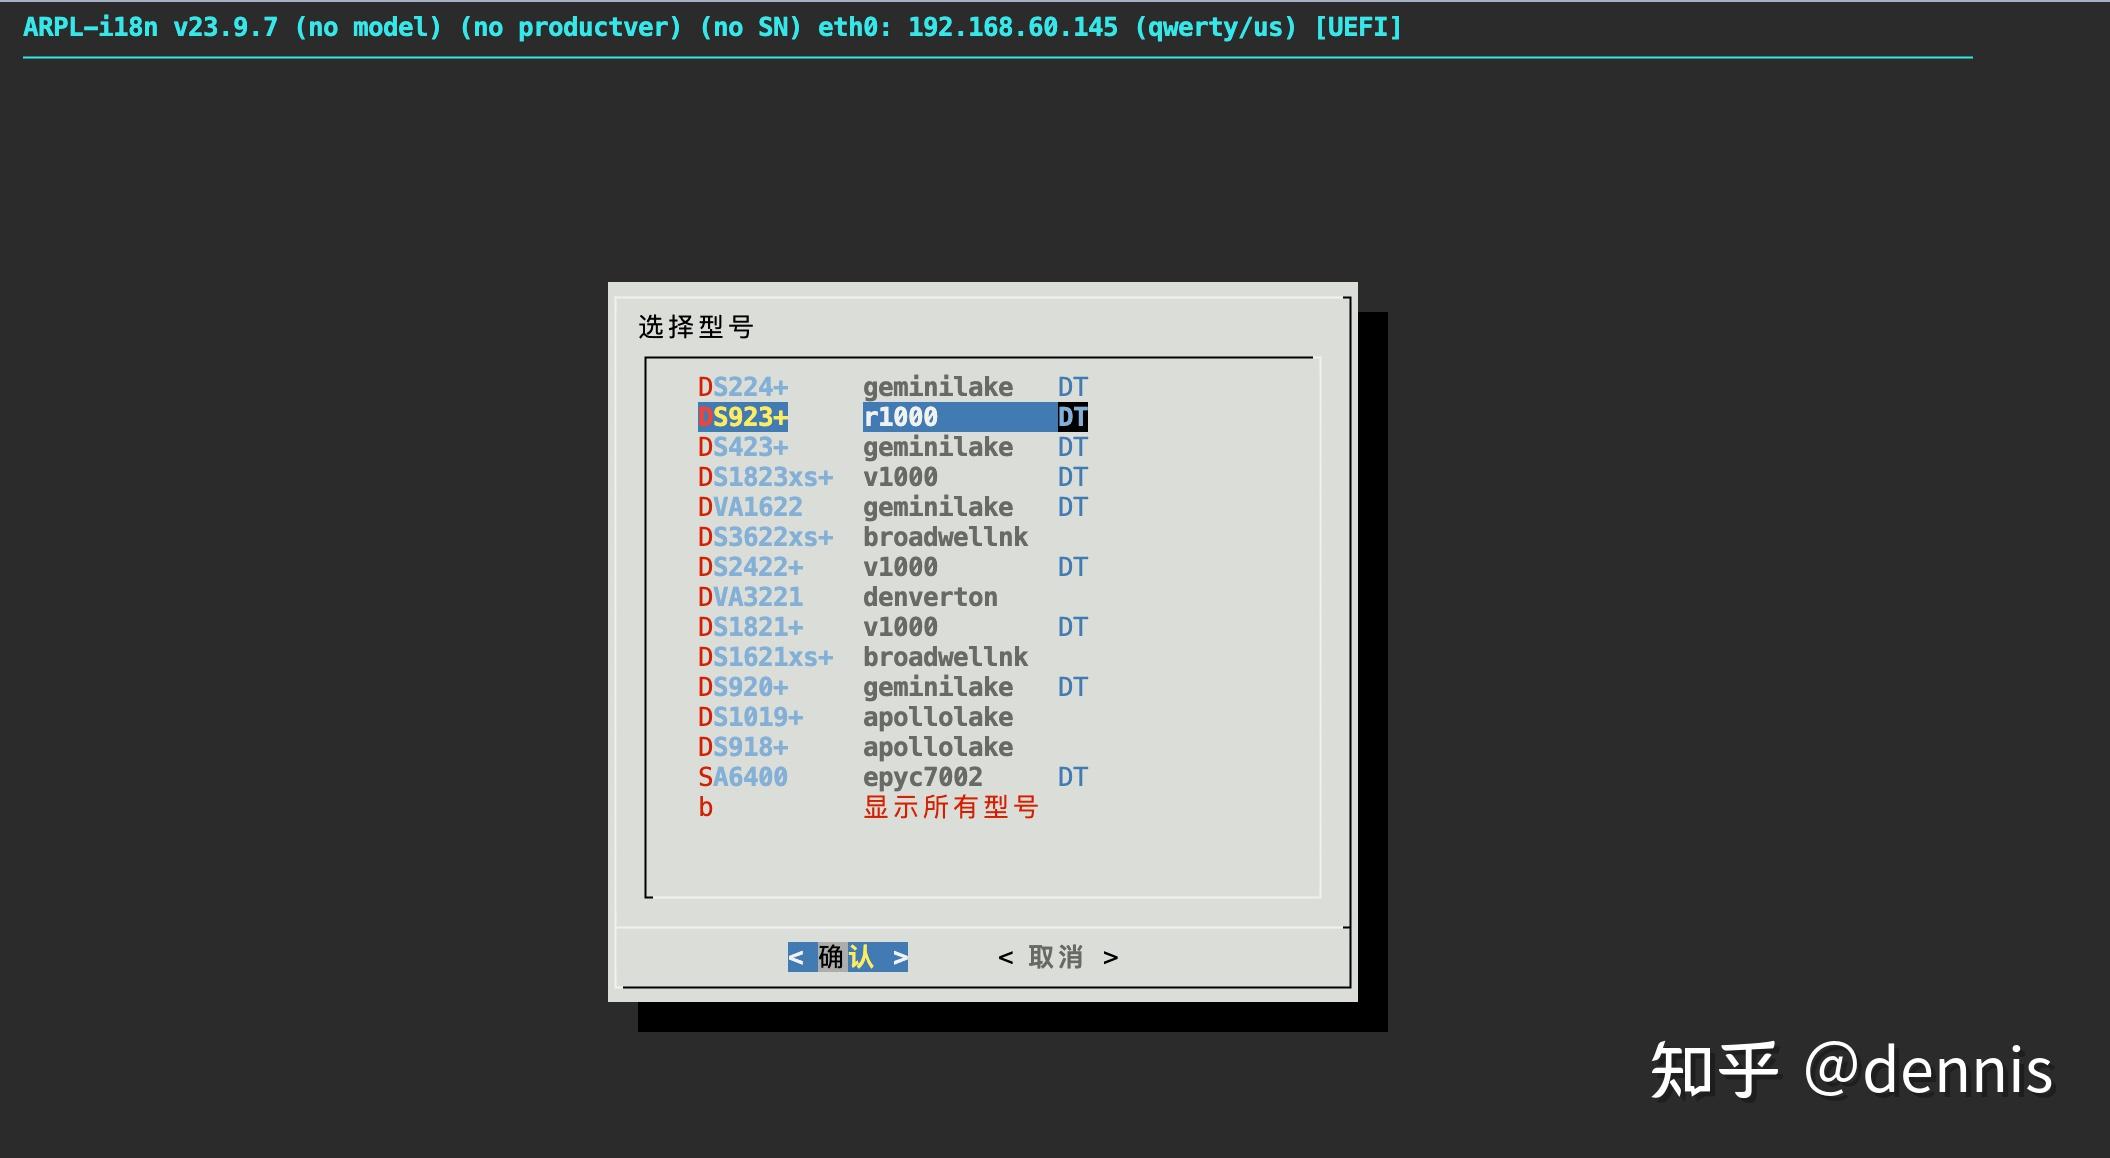This screenshot has width=2110, height=1158.
Task: Click the 取消 cancel button
Action: coord(1057,957)
